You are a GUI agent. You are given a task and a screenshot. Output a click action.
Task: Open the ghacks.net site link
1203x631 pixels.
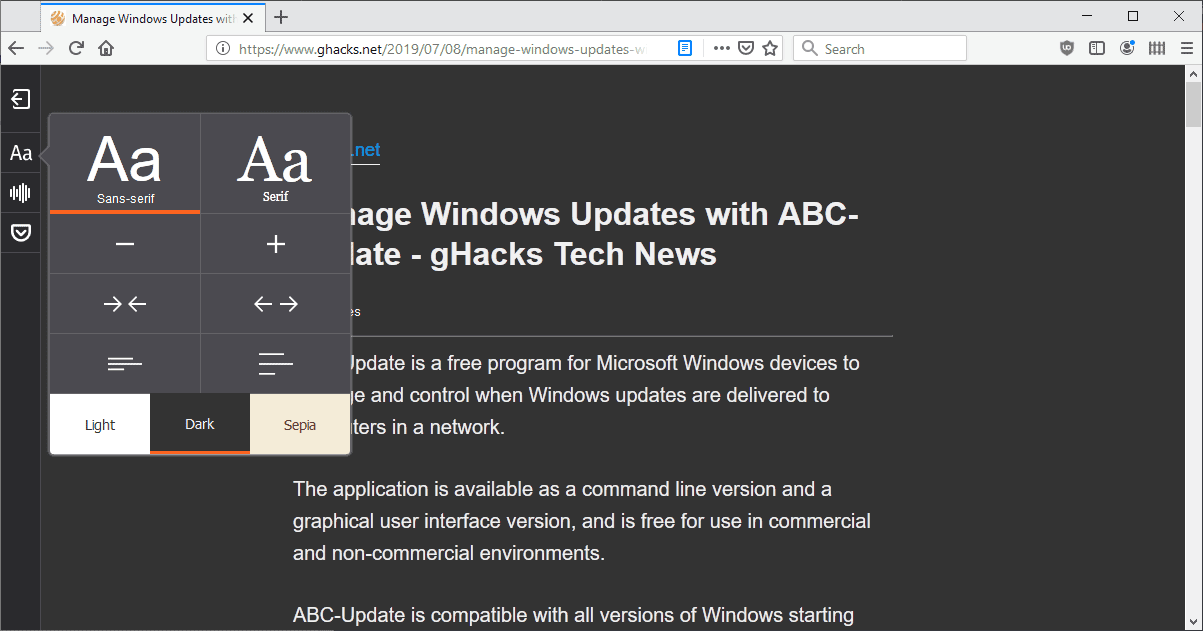tap(365, 150)
